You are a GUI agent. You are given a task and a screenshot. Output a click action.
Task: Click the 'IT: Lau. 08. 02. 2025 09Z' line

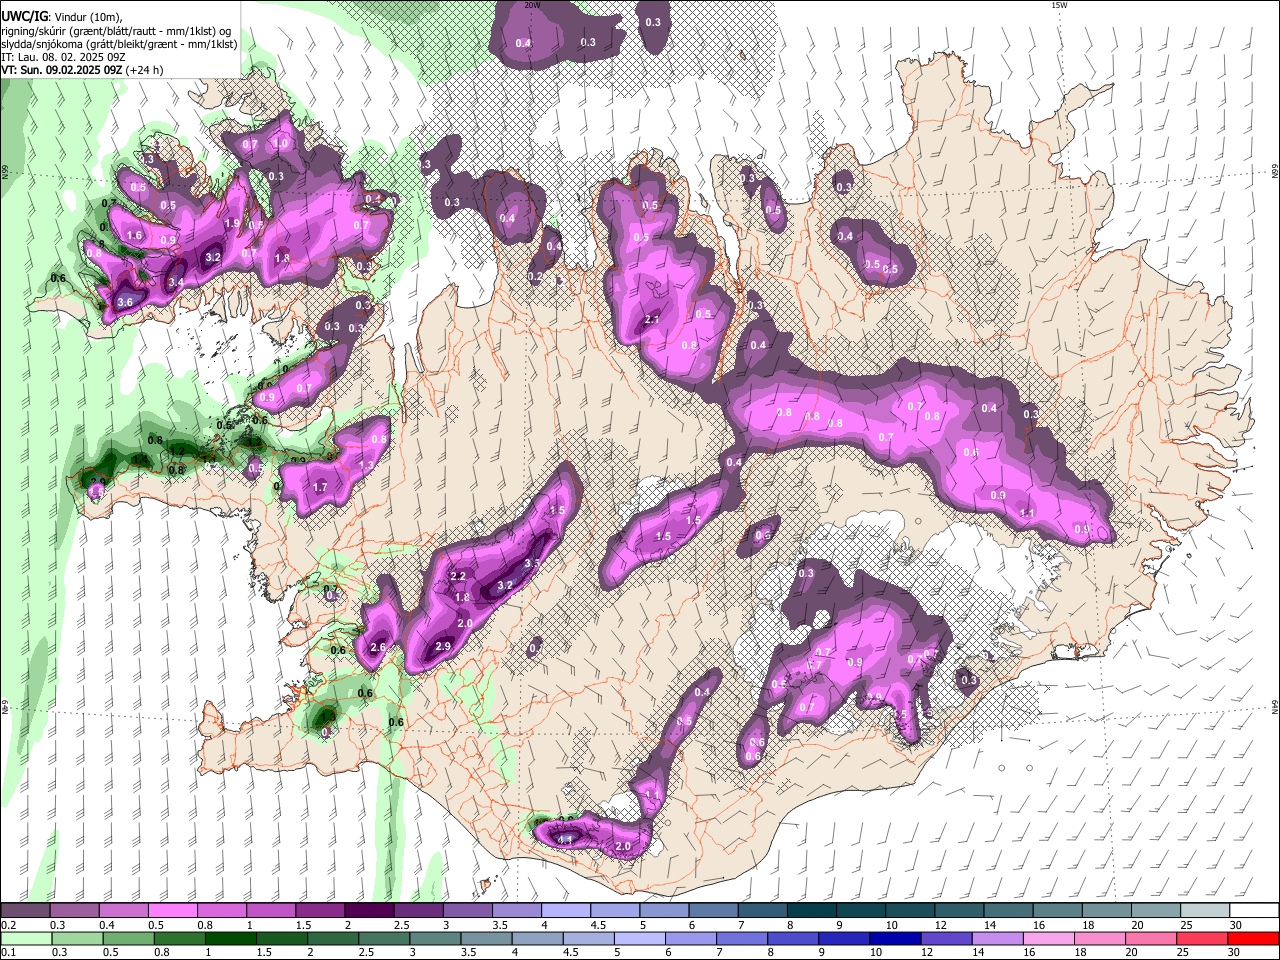pyautogui.click(x=63, y=57)
